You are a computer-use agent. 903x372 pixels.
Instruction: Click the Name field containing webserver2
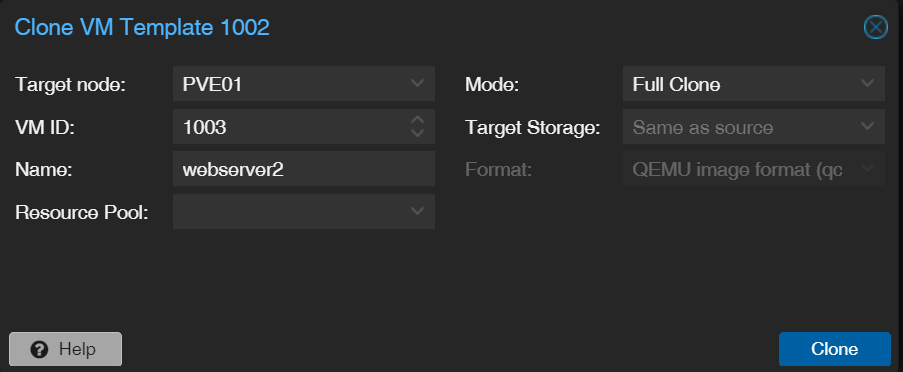(x=304, y=169)
